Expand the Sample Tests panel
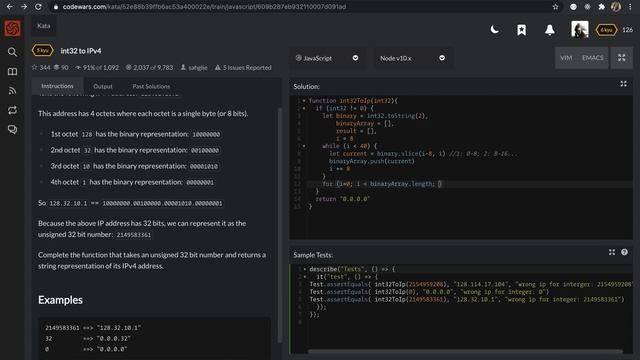This screenshot has height=360, width=640. 611,252
